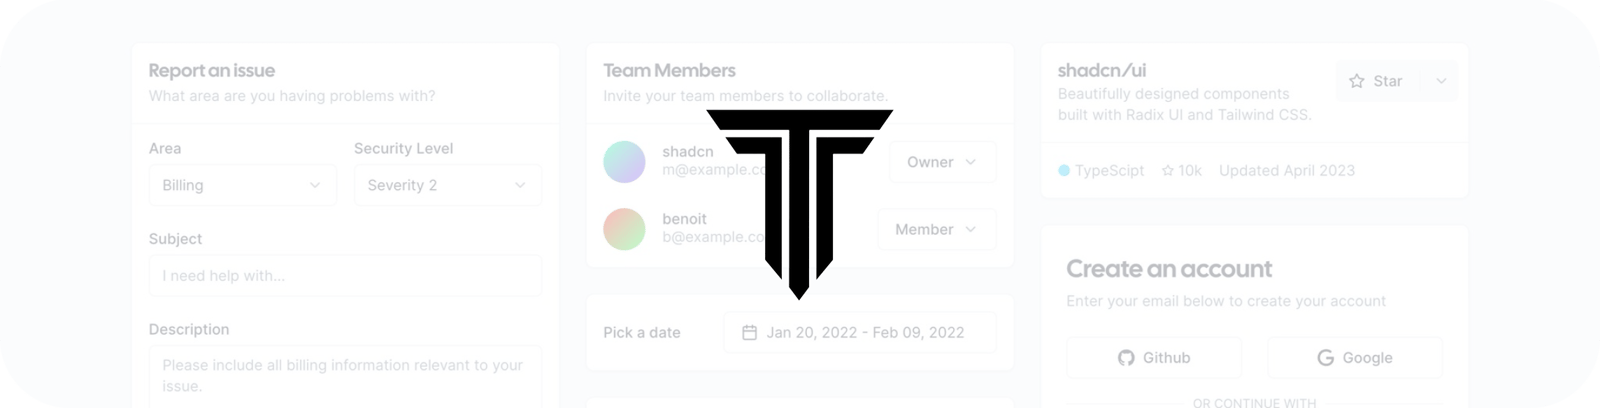Click the 10k stars count icon
Viewport: 1600px width, 408px height.
(x=1168, y=171)
